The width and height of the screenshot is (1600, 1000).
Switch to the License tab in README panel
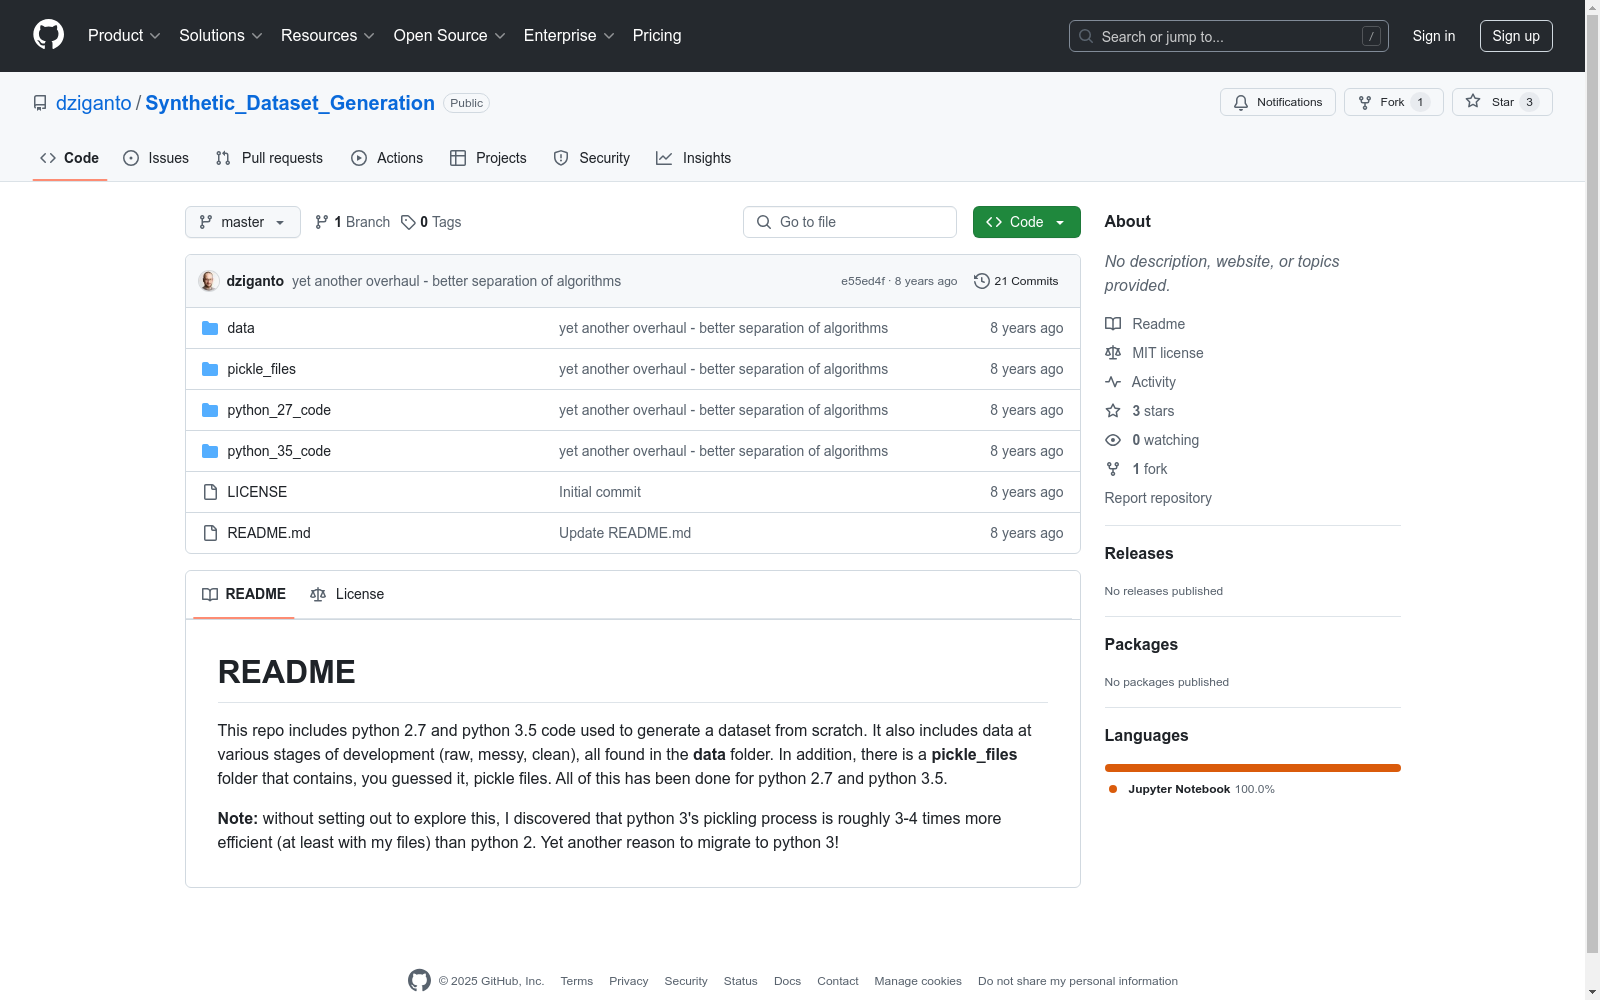[x=347, y=594]
